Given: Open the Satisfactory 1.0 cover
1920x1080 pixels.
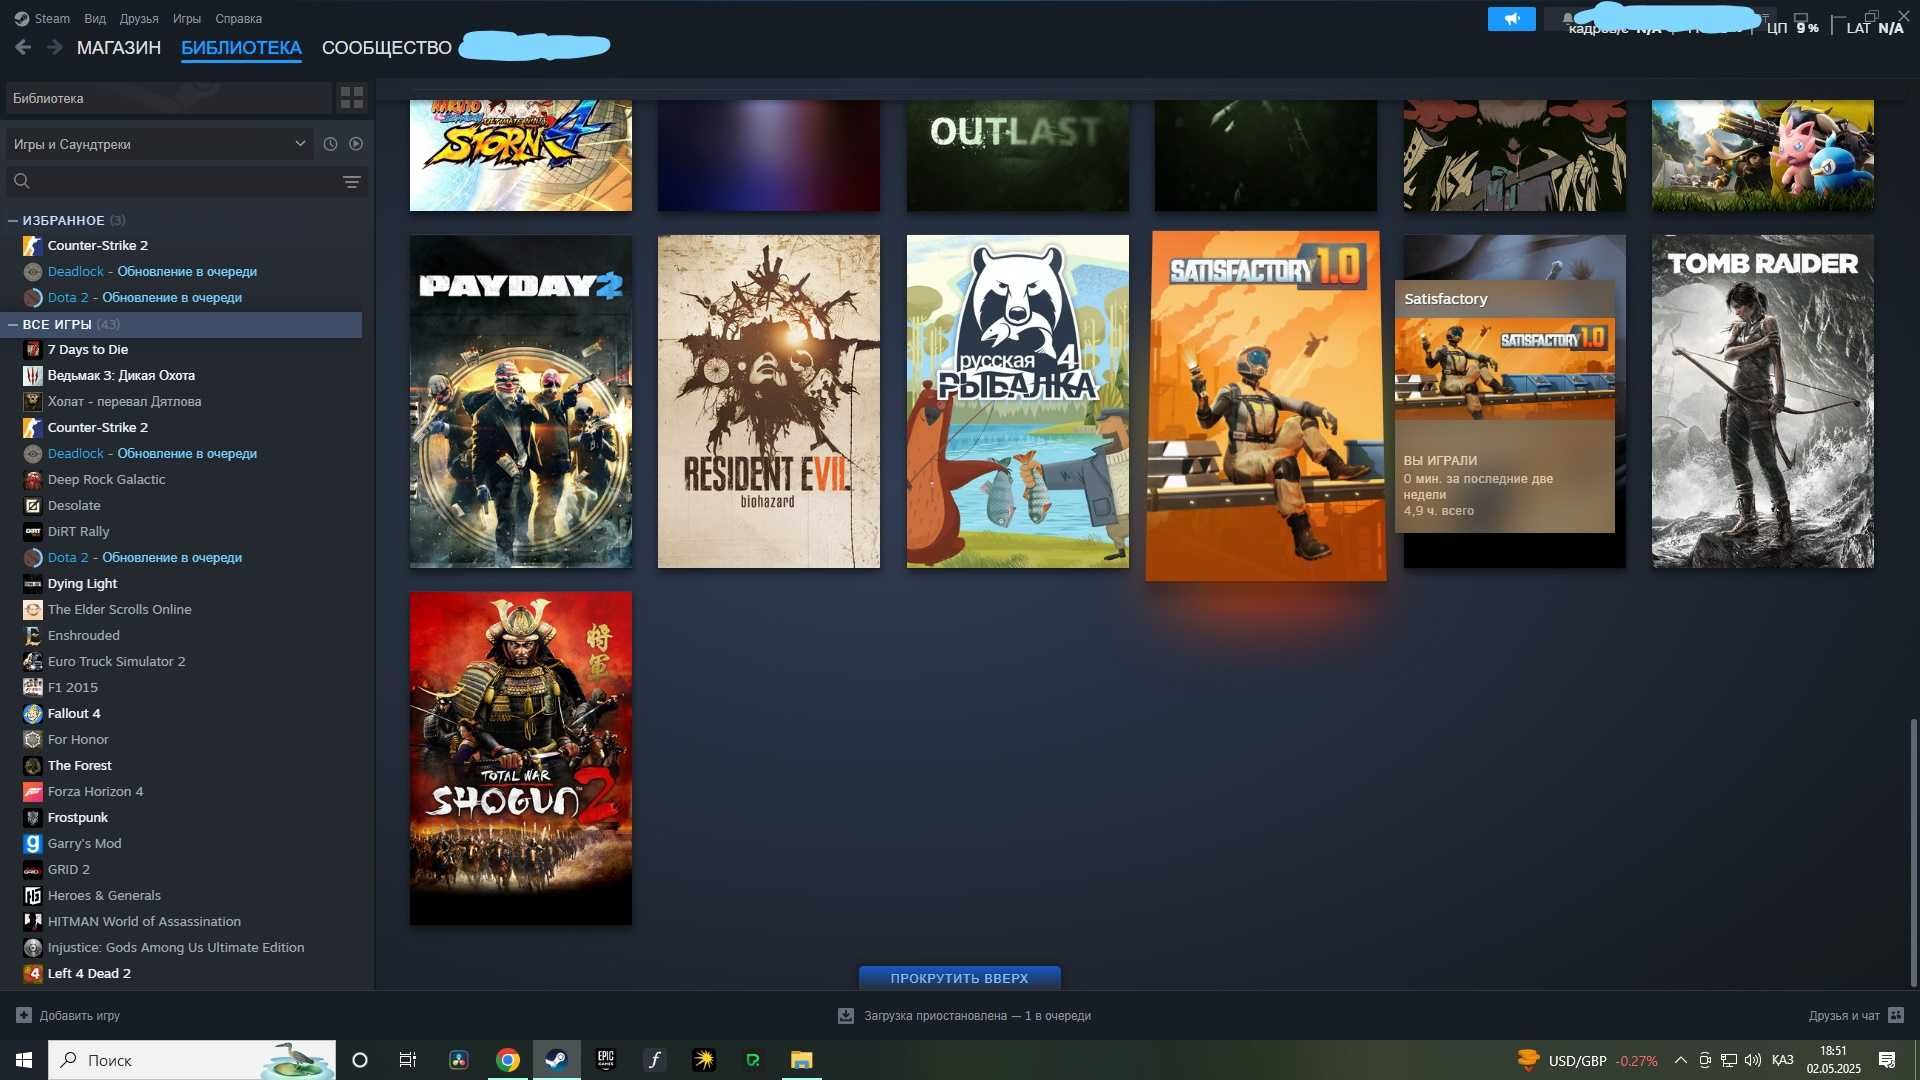Looking at the screenshot, I should 1266,406.
